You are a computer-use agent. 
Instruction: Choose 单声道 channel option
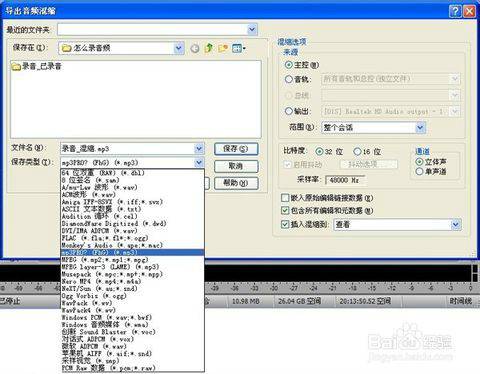[x=431, y=172]
